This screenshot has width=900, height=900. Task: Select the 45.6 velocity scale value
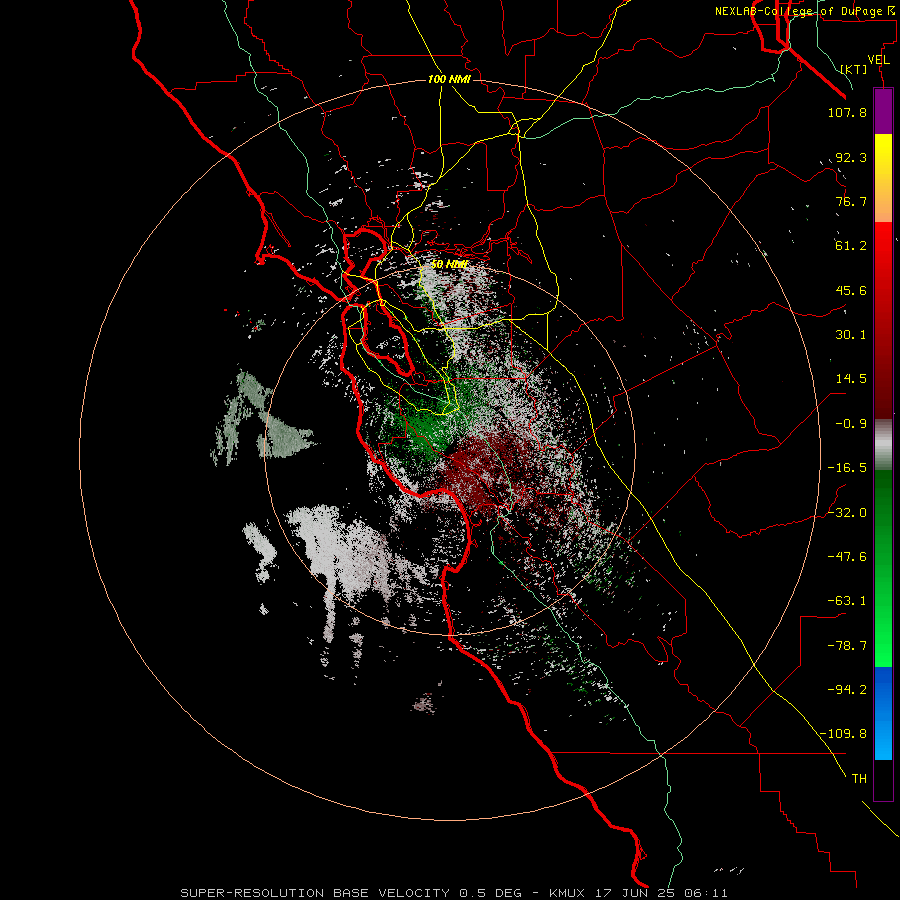[x=851, y=290]
